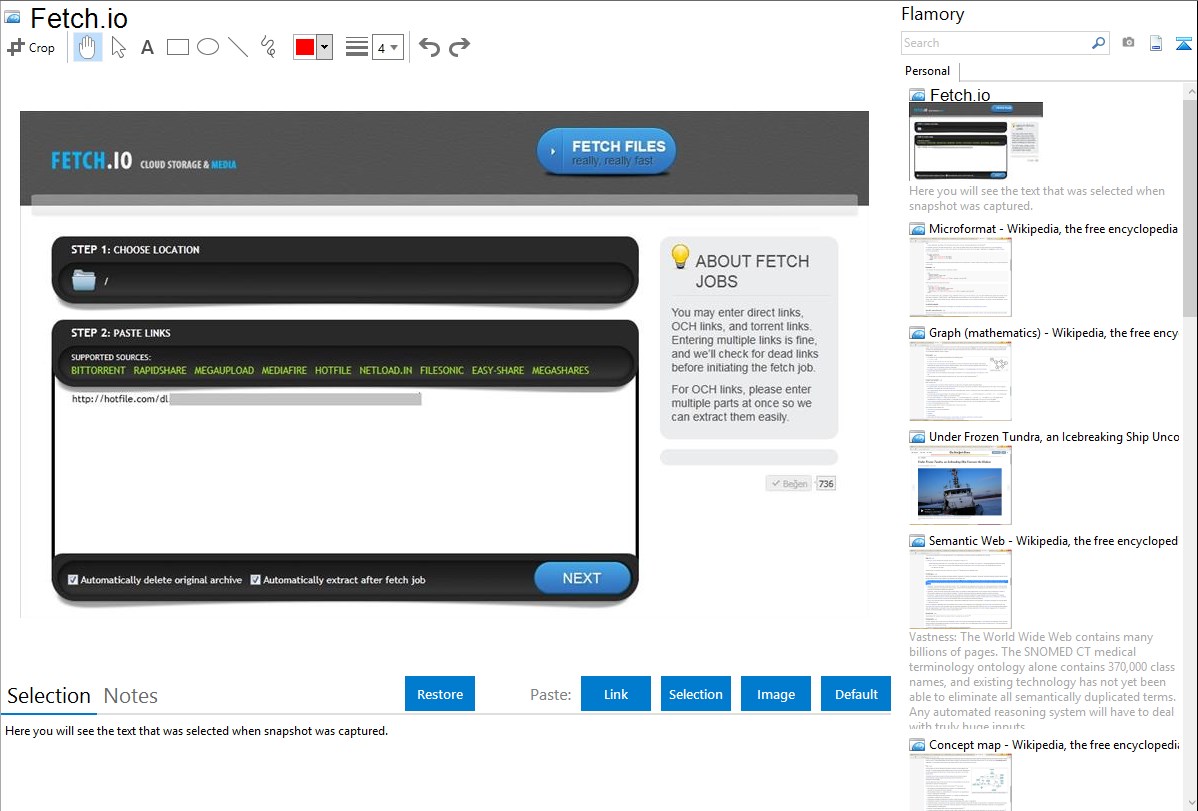The image size is (1198, 811).
Task: Open the Semantic Web snapshot thumbnail
Action: [960, 589]
